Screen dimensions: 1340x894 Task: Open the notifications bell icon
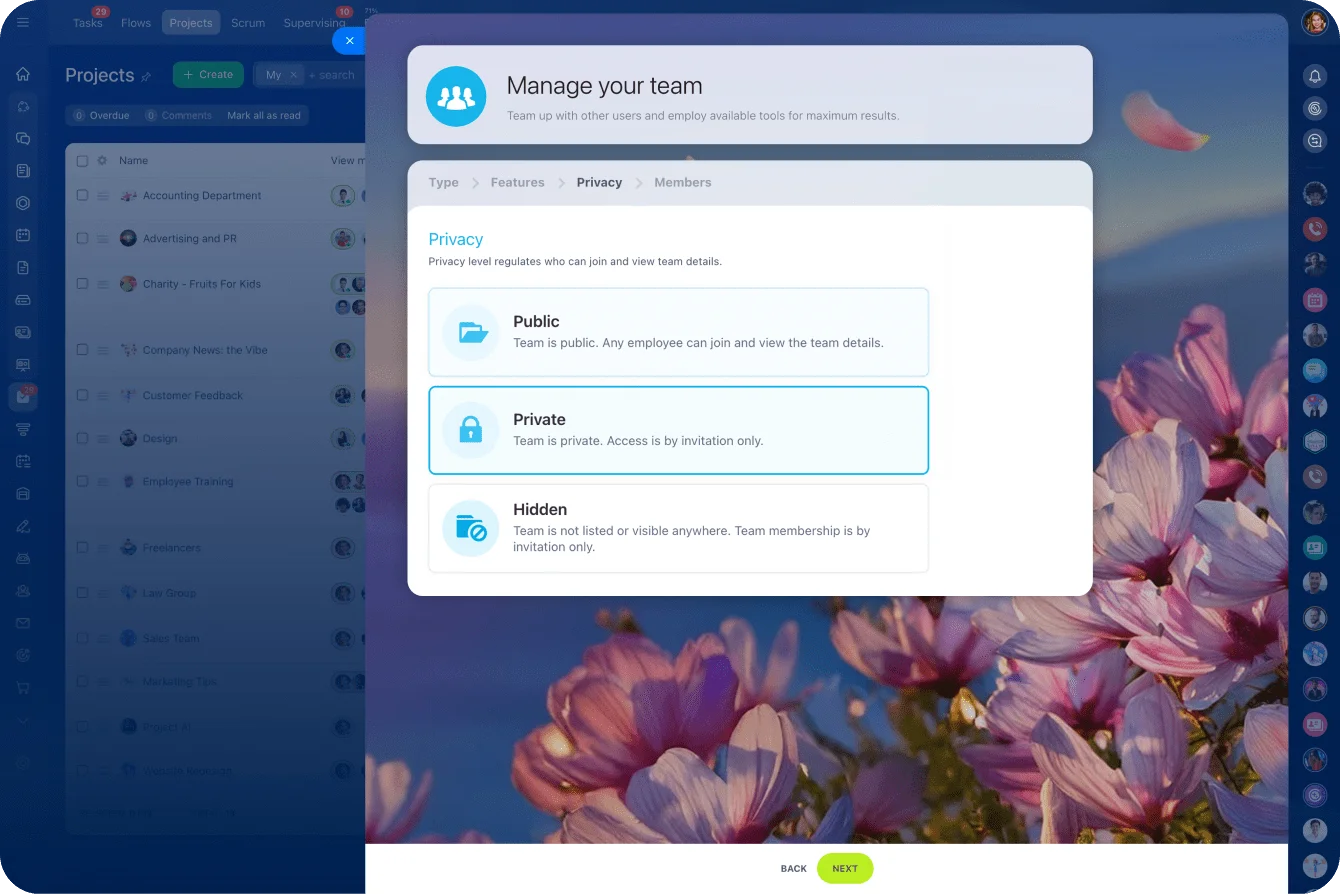tap(1315, 75)
